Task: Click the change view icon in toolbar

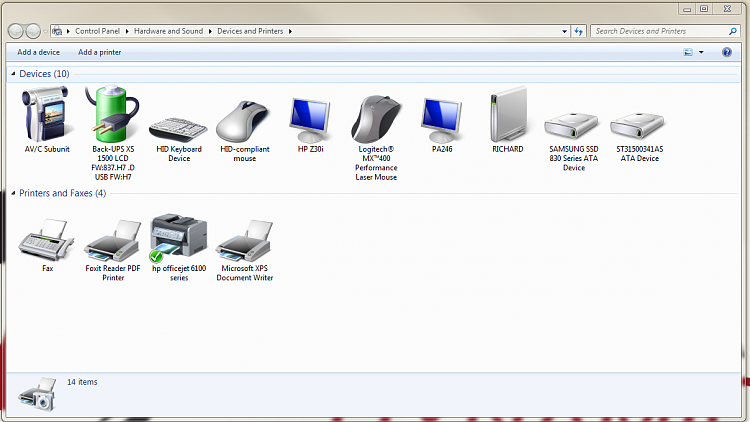Action: click(688, 52)
